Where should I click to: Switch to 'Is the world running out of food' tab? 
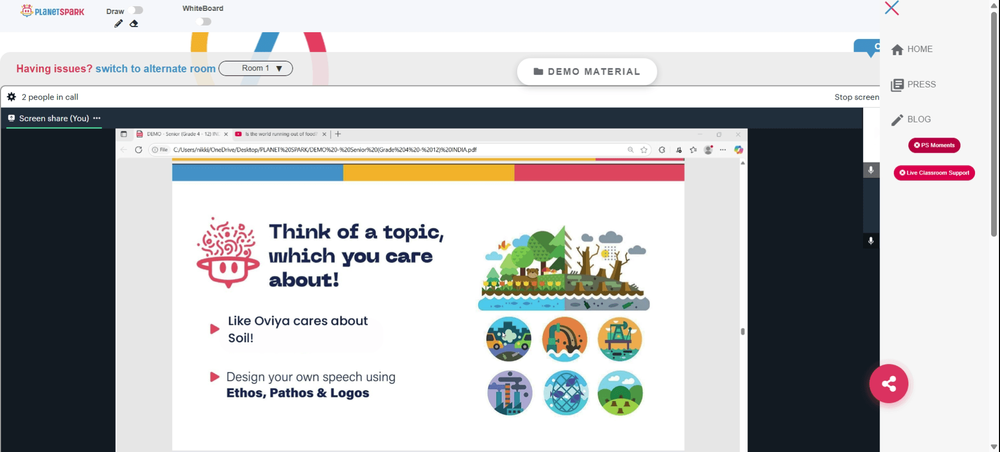(x=281, y=134)
